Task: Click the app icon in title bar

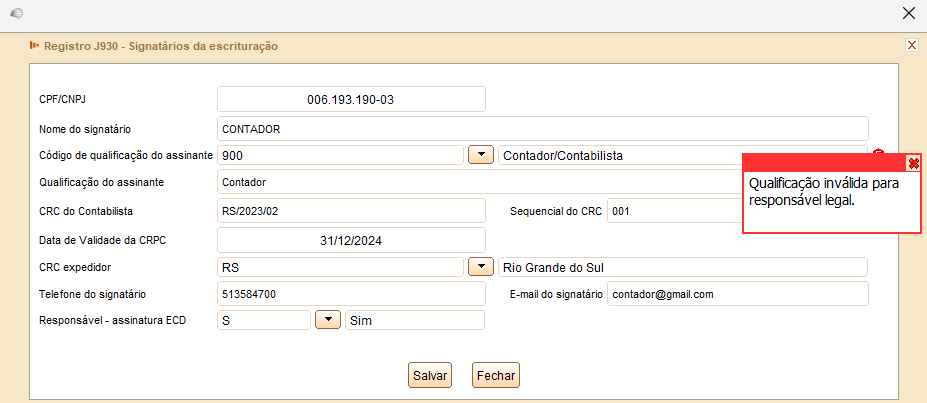Action: [16, 13]
